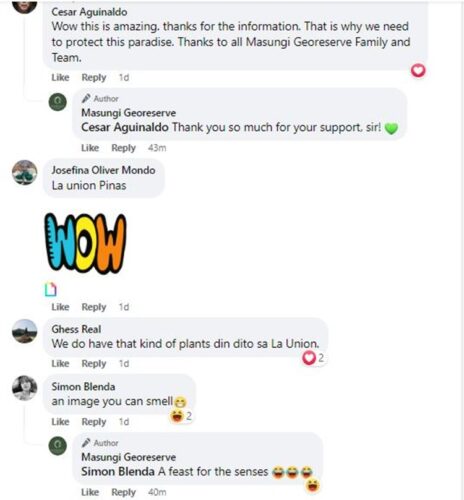
Task: Like the 'A feast for the senses' reply
Action: pos(90,492)
